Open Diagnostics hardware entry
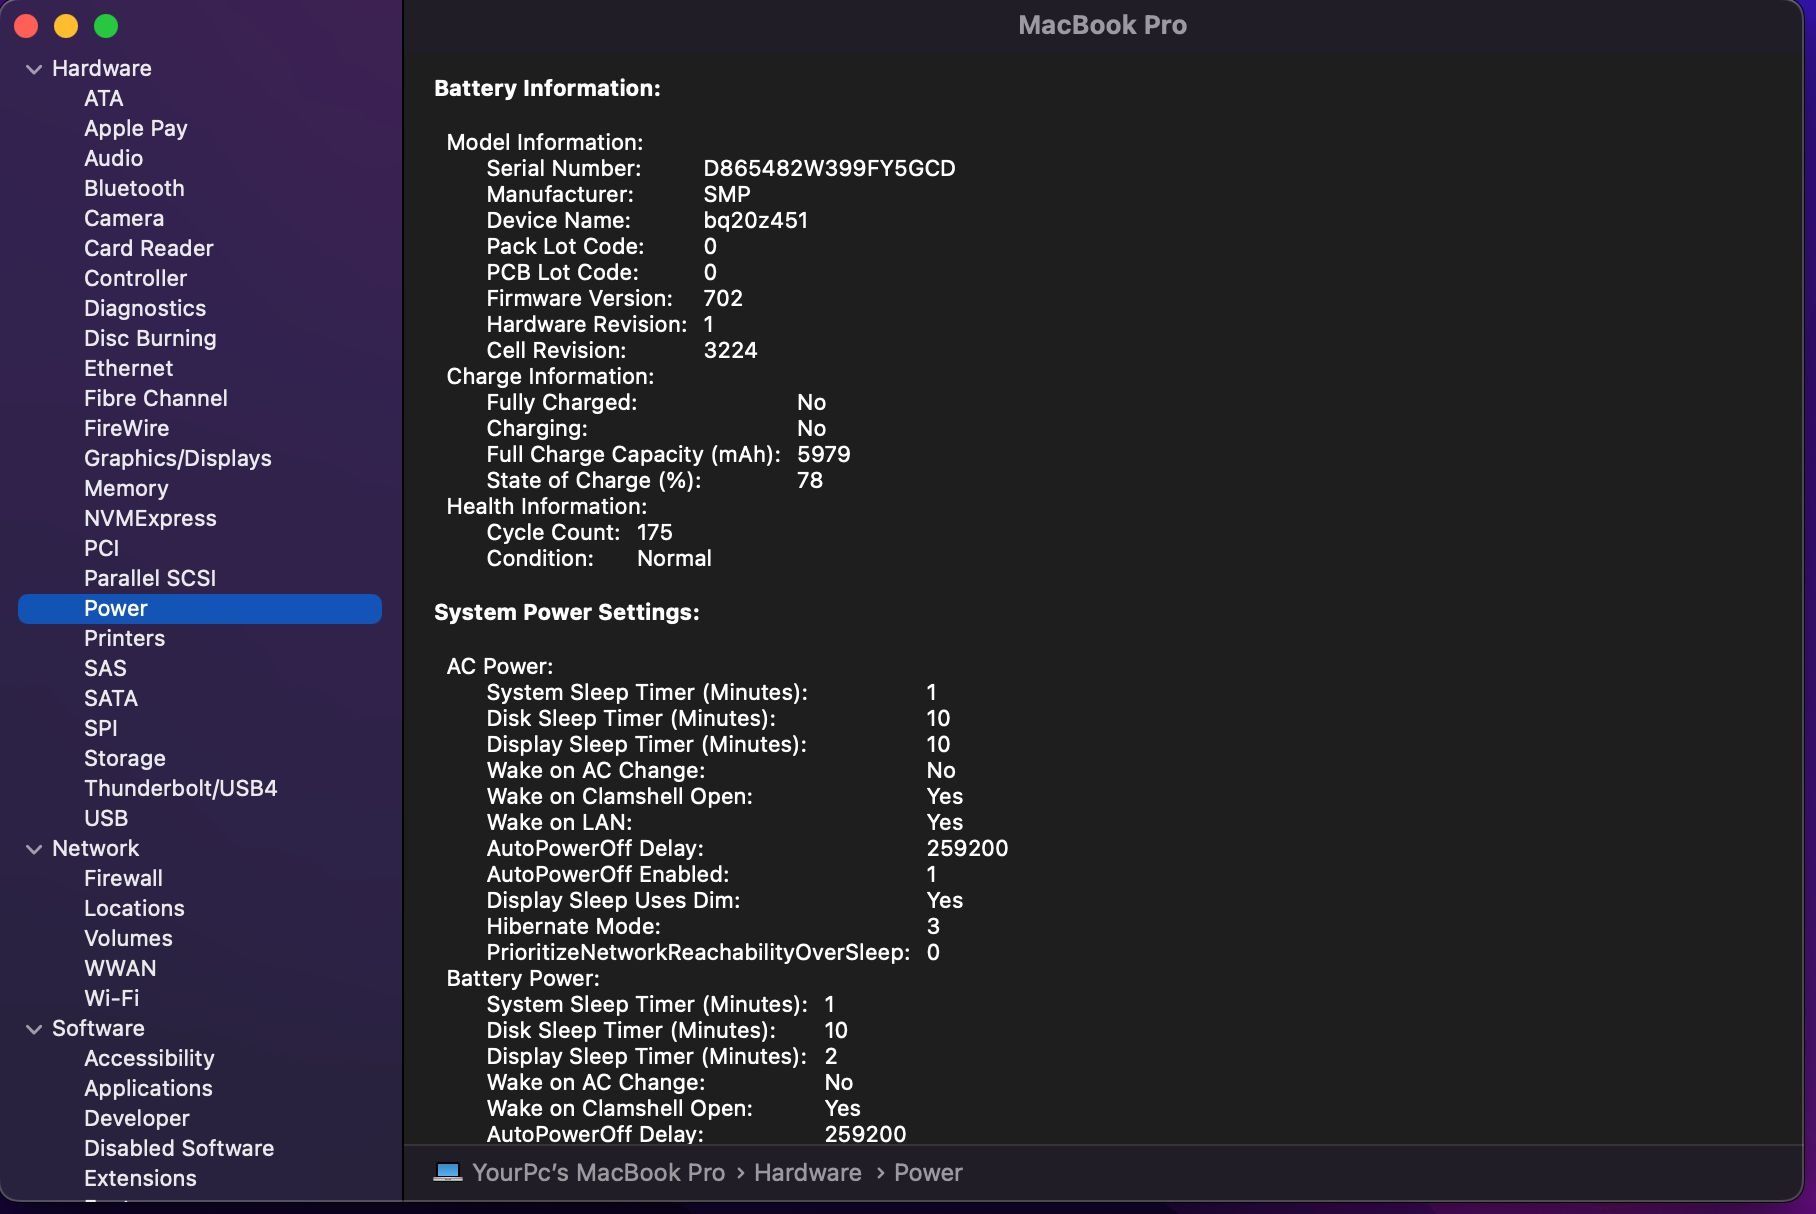The width and height of the screenshot is (1816, 1214). (145, 308)
